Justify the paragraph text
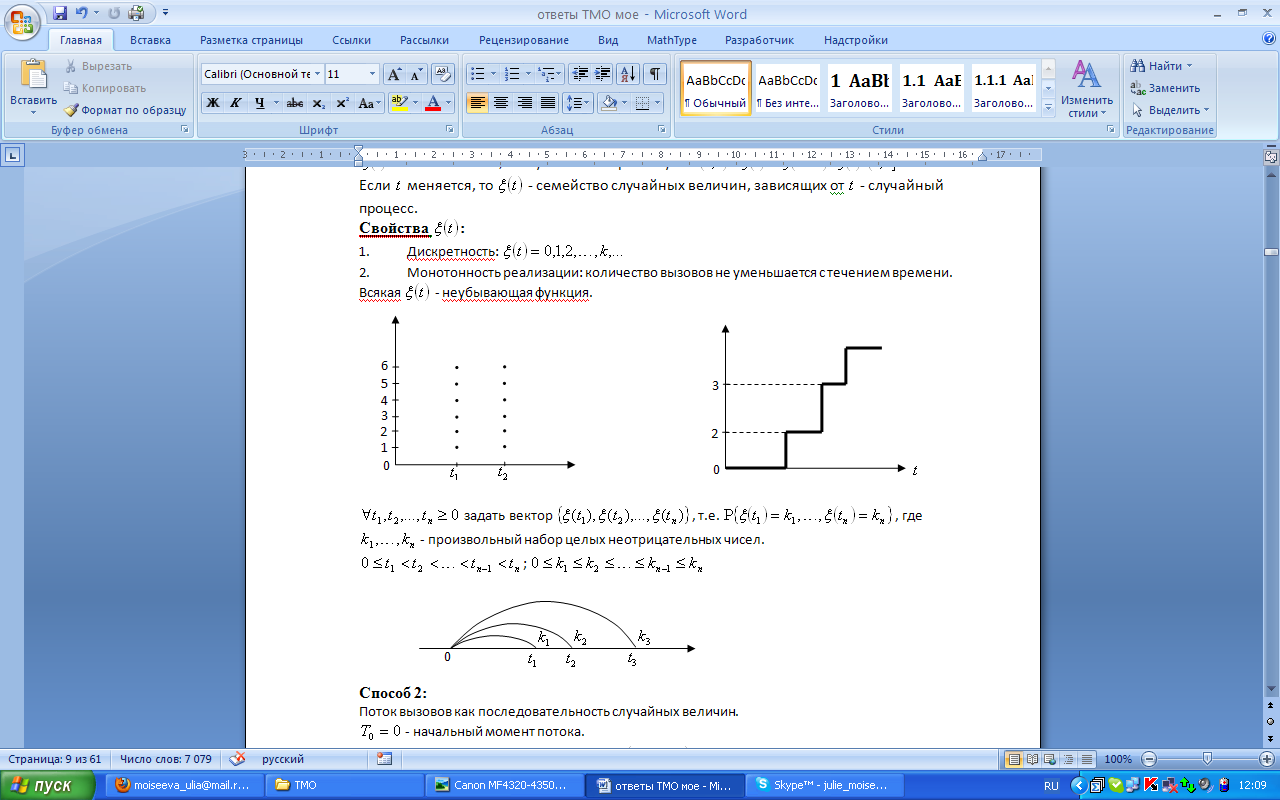Viewport: 1280px width, 800px height. (x=547, y=102)
